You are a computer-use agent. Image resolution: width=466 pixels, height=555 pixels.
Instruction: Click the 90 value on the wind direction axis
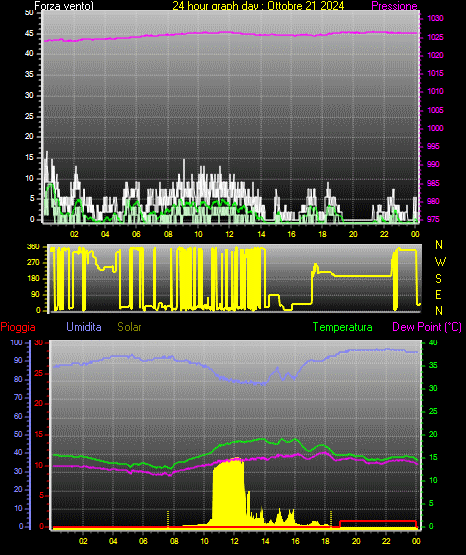[36, 294]
